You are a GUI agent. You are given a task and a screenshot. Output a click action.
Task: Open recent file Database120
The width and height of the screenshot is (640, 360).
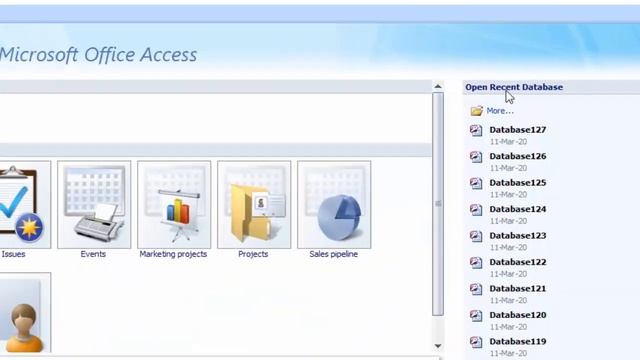(518, 315)
